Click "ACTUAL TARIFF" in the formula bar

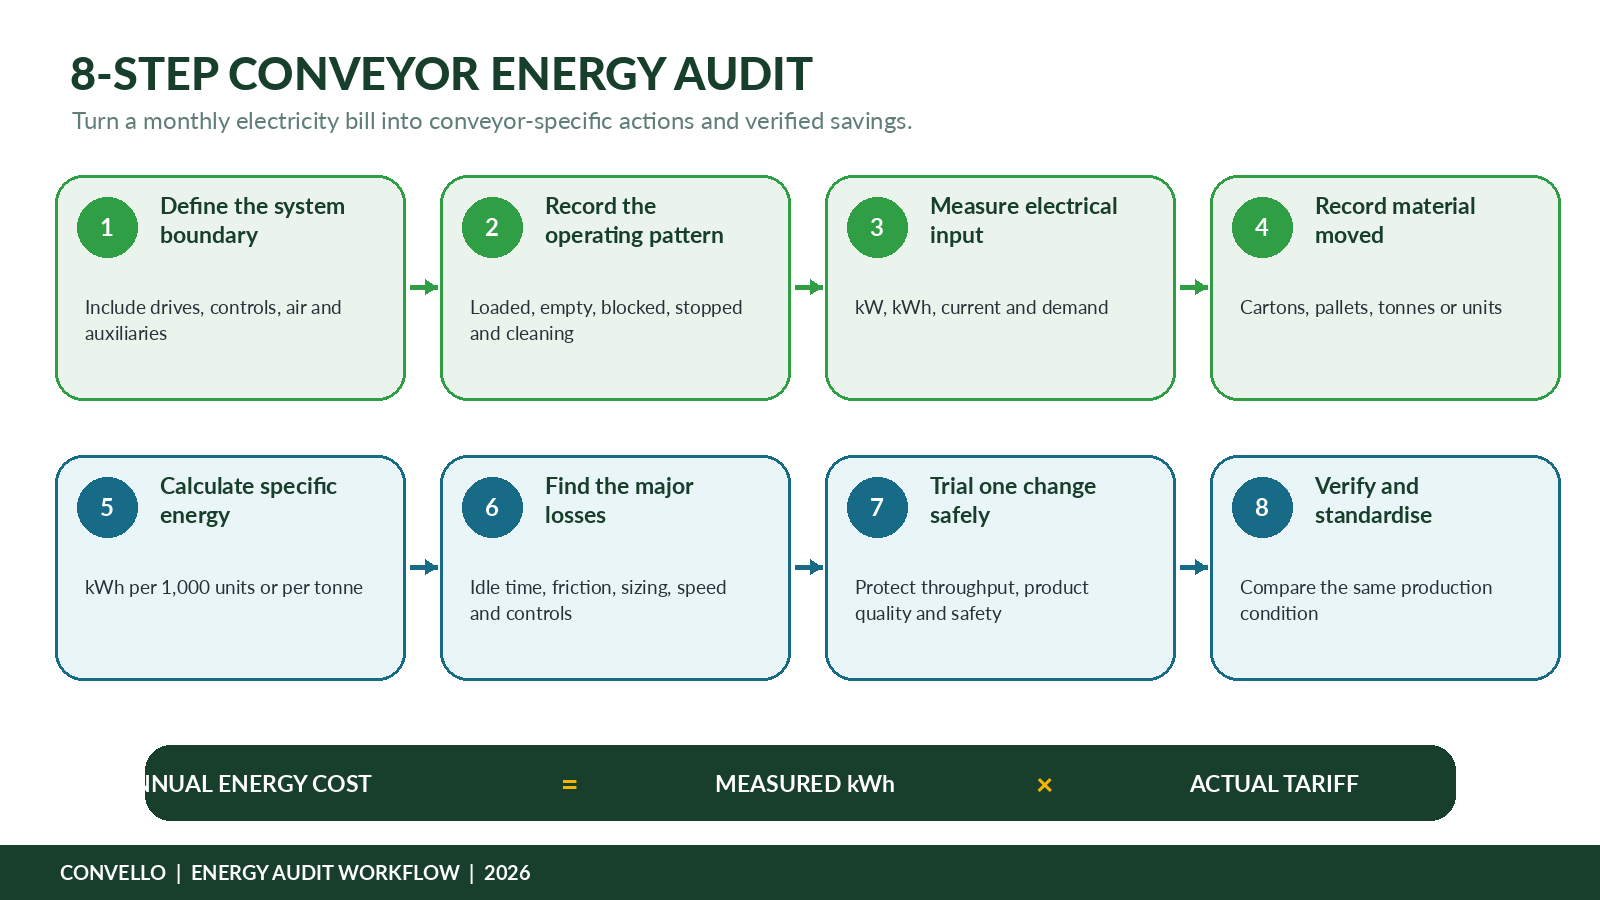[x=1274, y=784]
